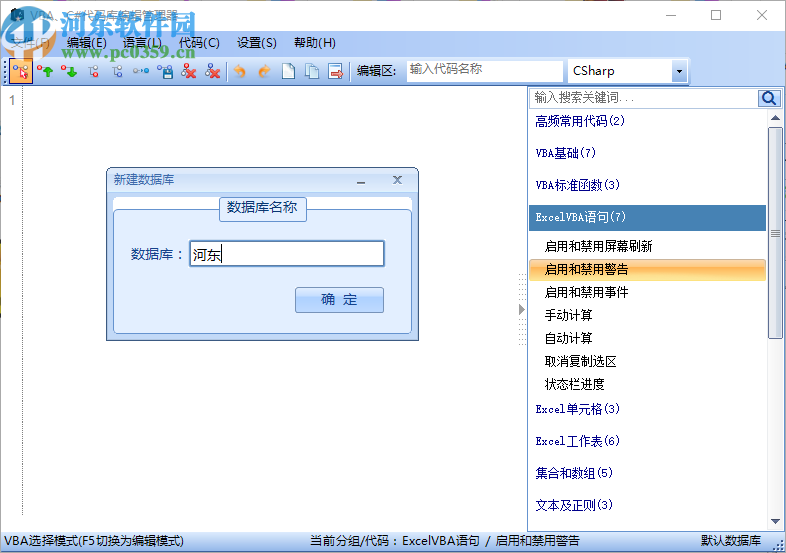Click the redo arrow icon
Viewport: 786px width, 553px height.
coord(264,72)
